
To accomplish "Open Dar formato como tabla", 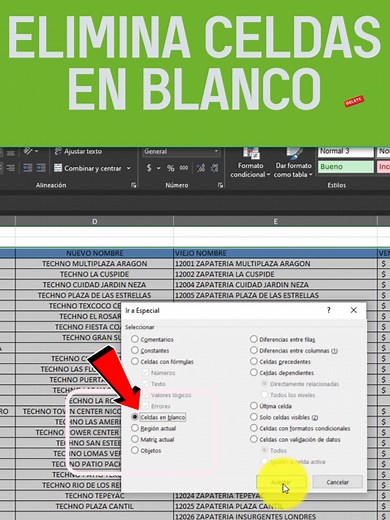I will (293, 163).
